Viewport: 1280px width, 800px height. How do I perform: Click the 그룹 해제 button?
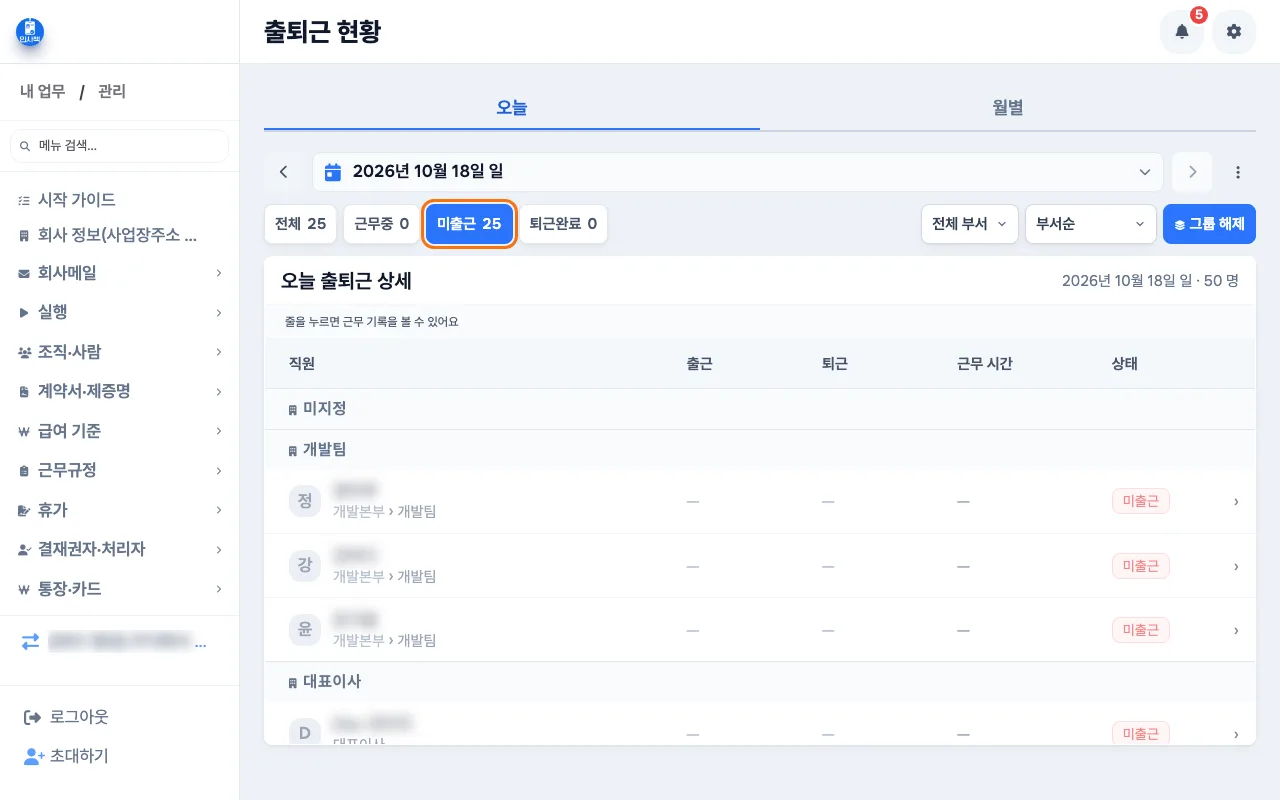tap(1210, 224)
